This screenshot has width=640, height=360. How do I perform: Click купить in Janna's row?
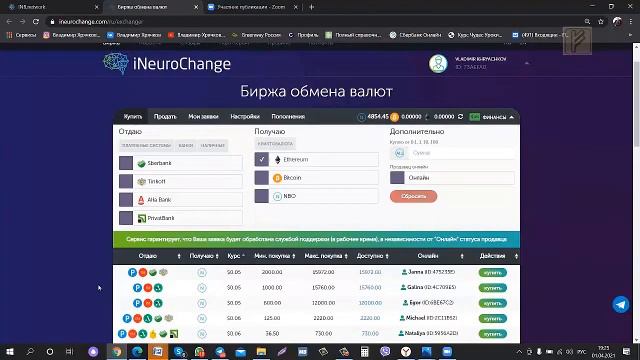493,272
